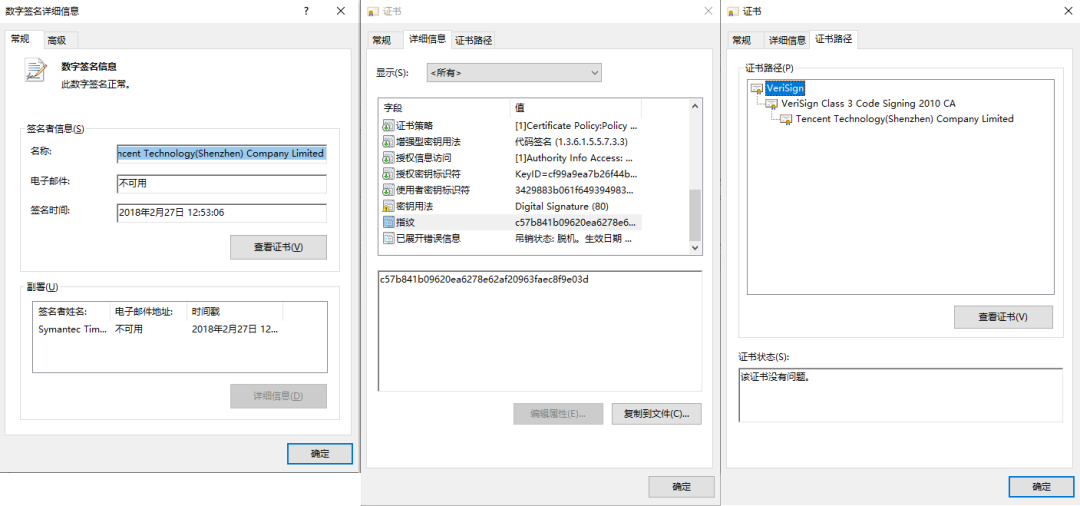Click the 已展开错误信息 field icon
This screenshot has width=1080, height=506.
[388, 238]
